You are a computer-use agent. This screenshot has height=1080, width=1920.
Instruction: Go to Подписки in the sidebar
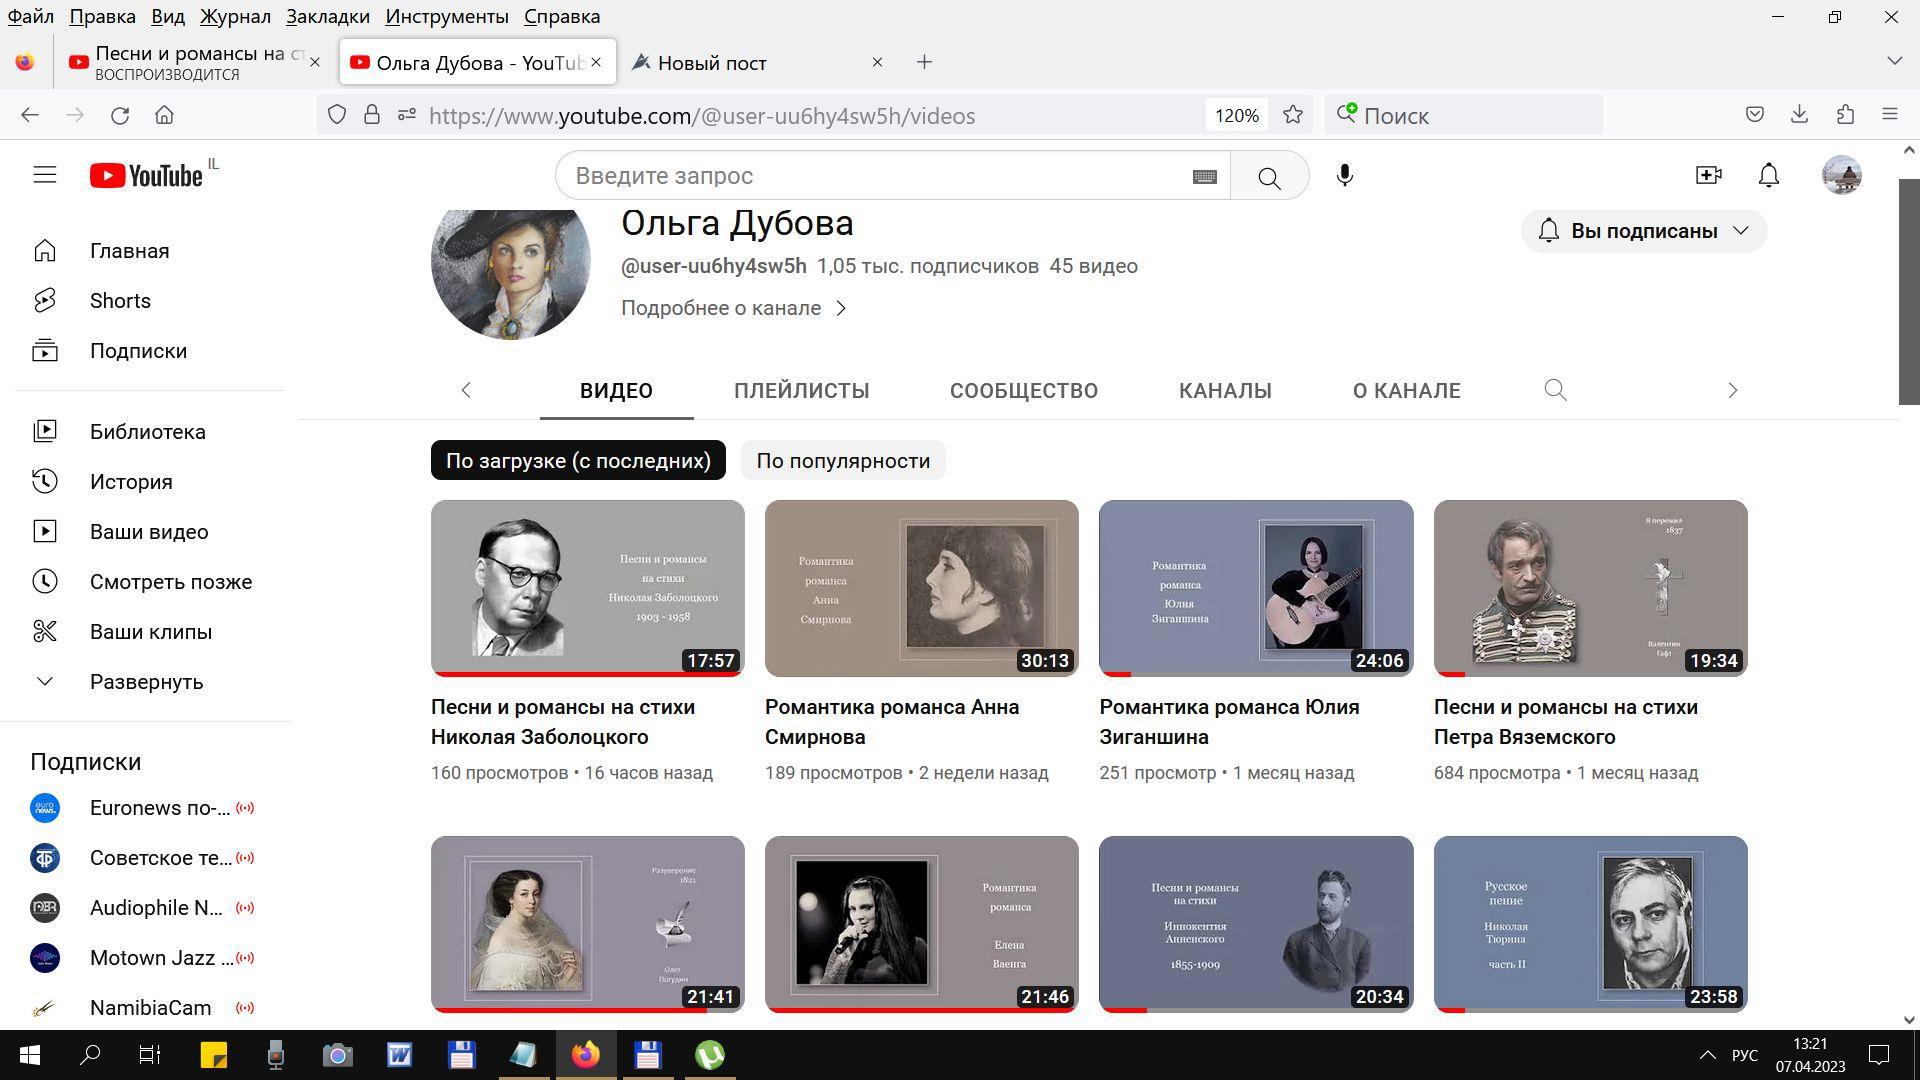point(138,351)
